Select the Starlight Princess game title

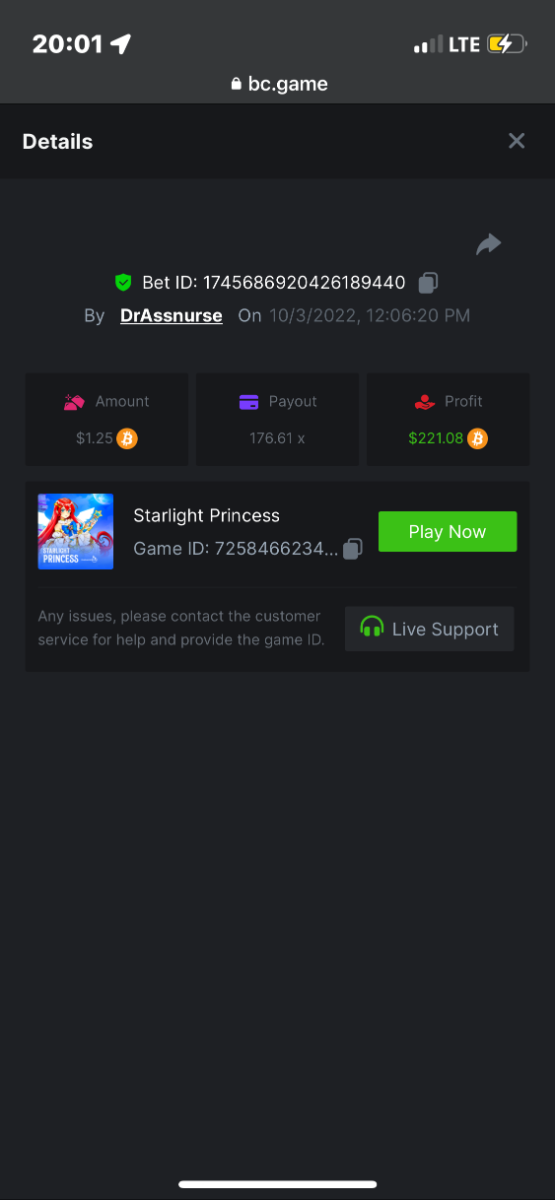tap(206, 516)
